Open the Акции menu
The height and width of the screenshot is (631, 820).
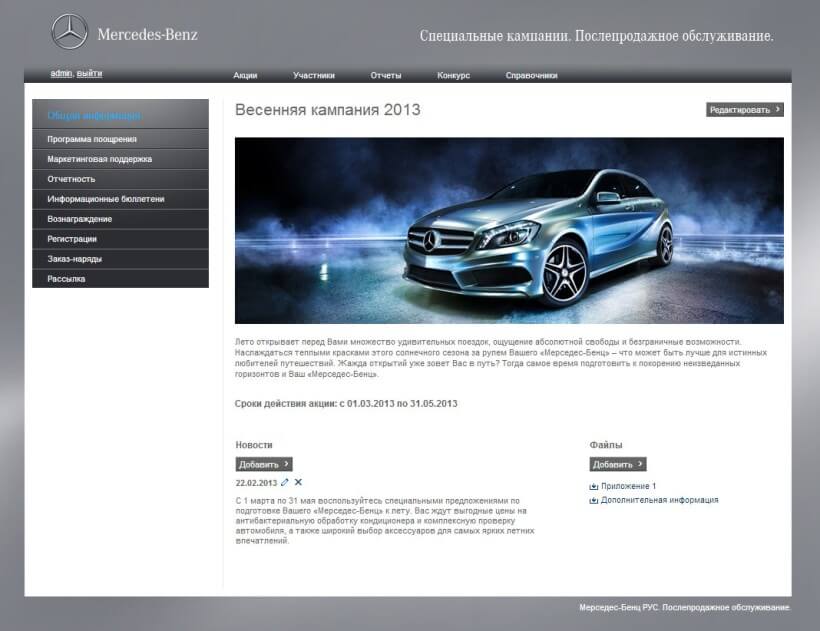coord(245,75)
